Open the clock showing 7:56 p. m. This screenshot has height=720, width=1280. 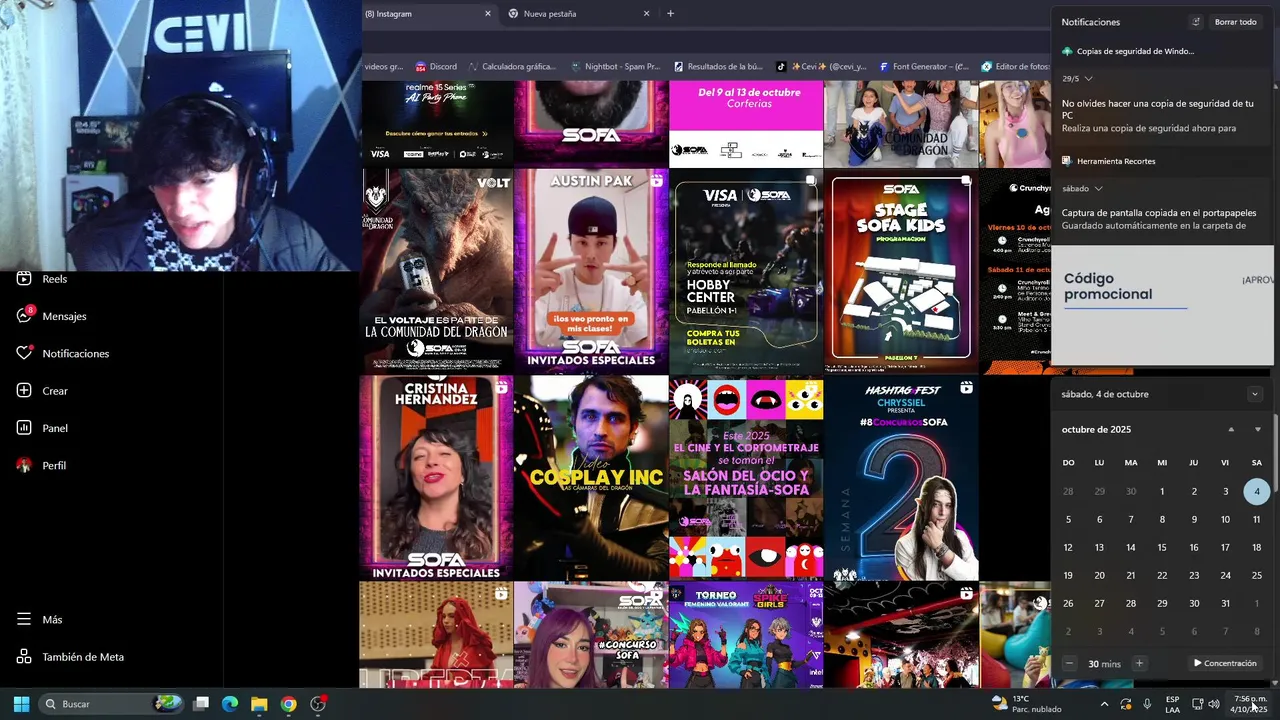click(x=1250, y=704)
